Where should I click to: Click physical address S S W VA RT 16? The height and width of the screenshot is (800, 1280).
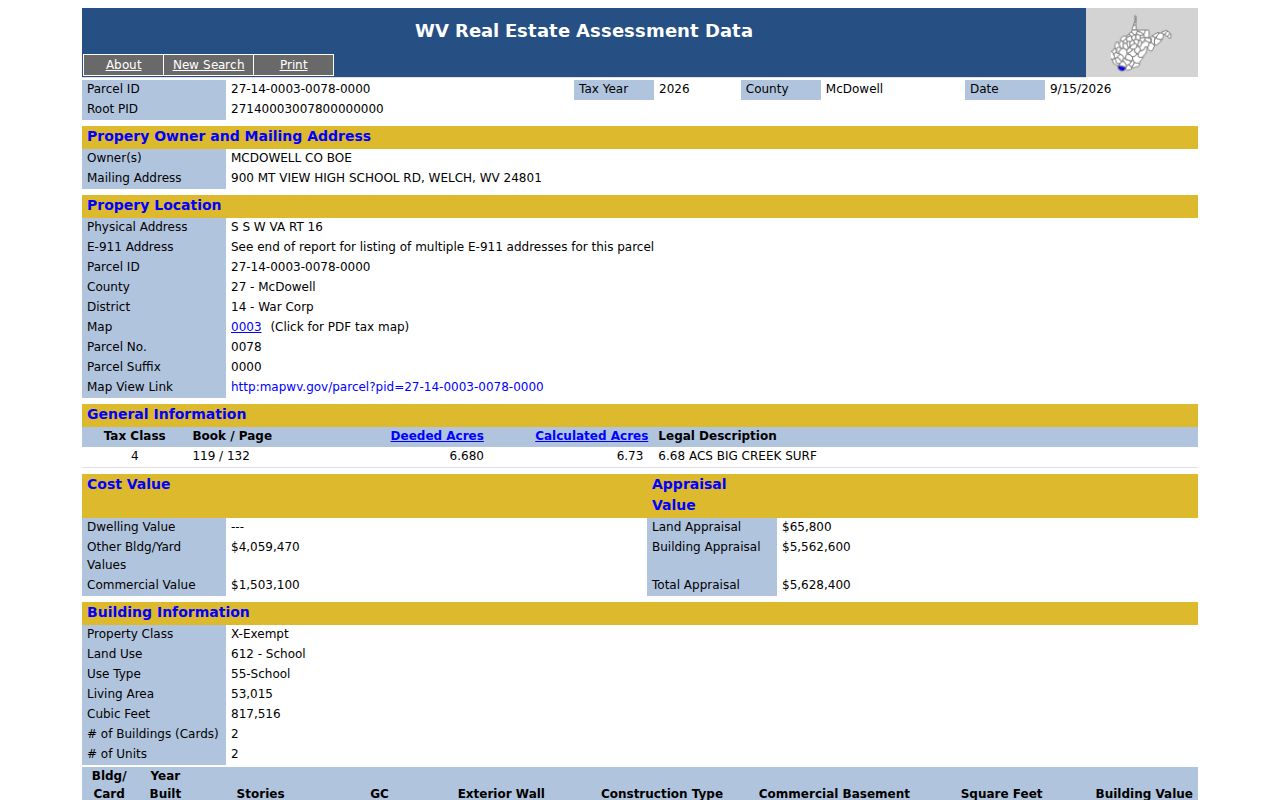(x=277, y=227)
